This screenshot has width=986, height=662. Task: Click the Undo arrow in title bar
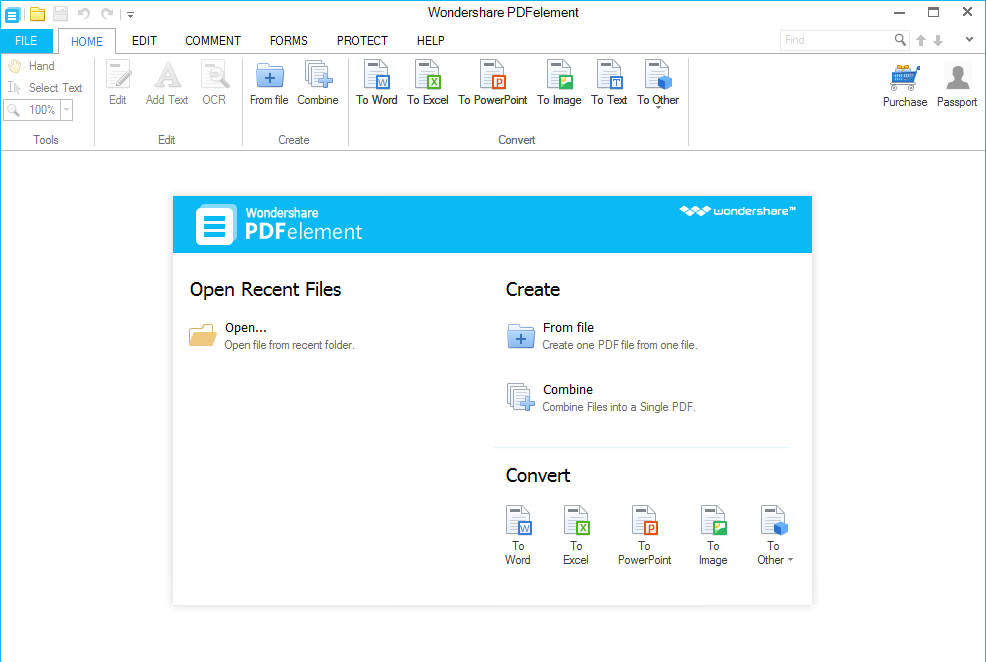84,14
